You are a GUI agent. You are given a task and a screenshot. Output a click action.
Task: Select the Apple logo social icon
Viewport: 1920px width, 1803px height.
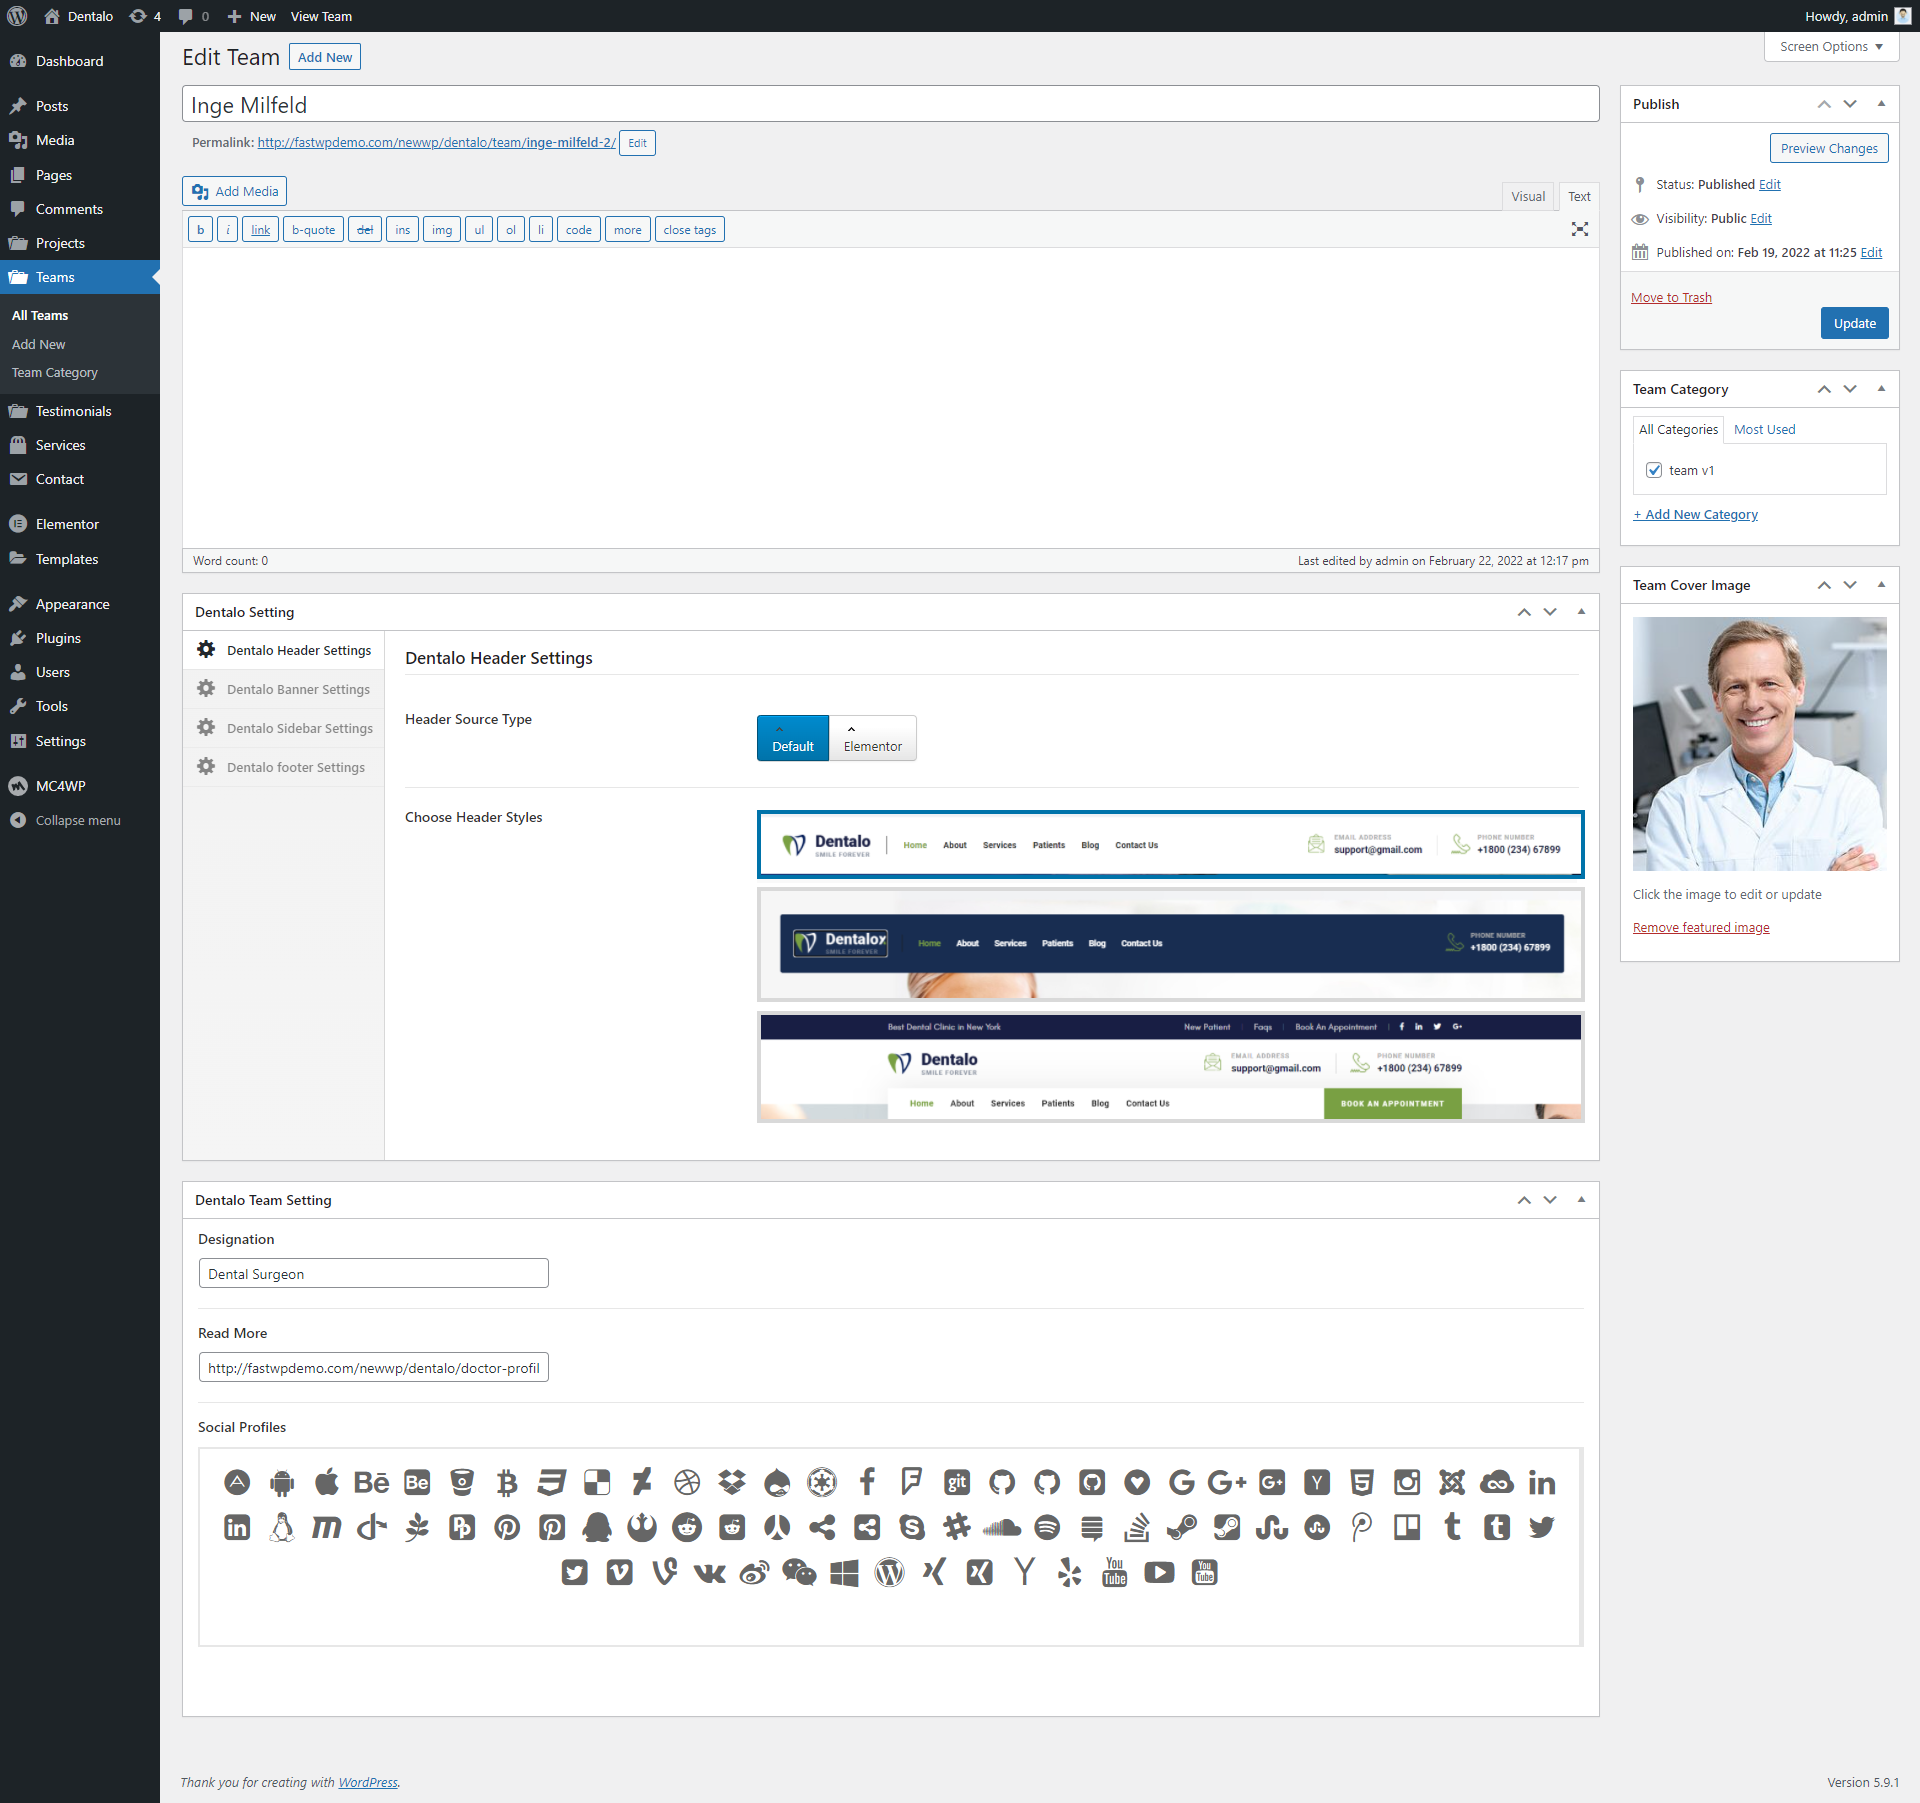(326, 1482)
